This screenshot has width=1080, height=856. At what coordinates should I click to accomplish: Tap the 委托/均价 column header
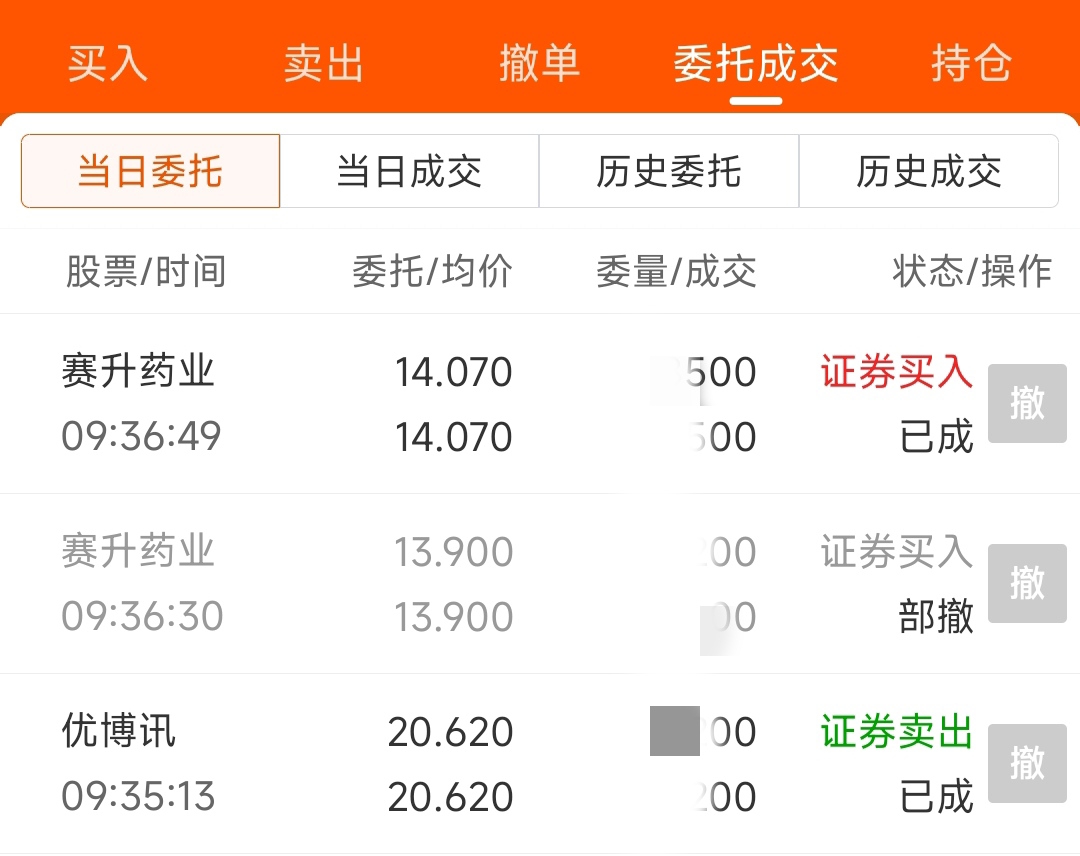point(432,271)
